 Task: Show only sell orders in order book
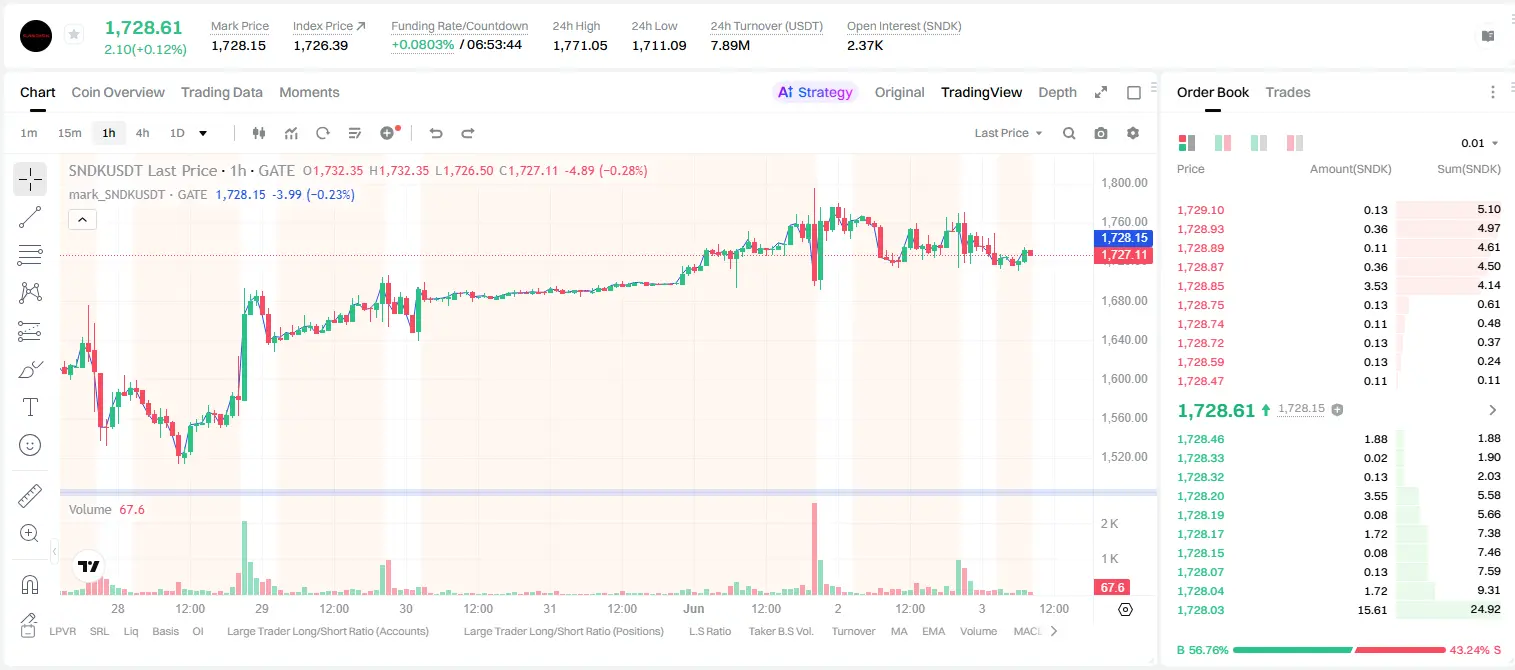click(1295, 143)
